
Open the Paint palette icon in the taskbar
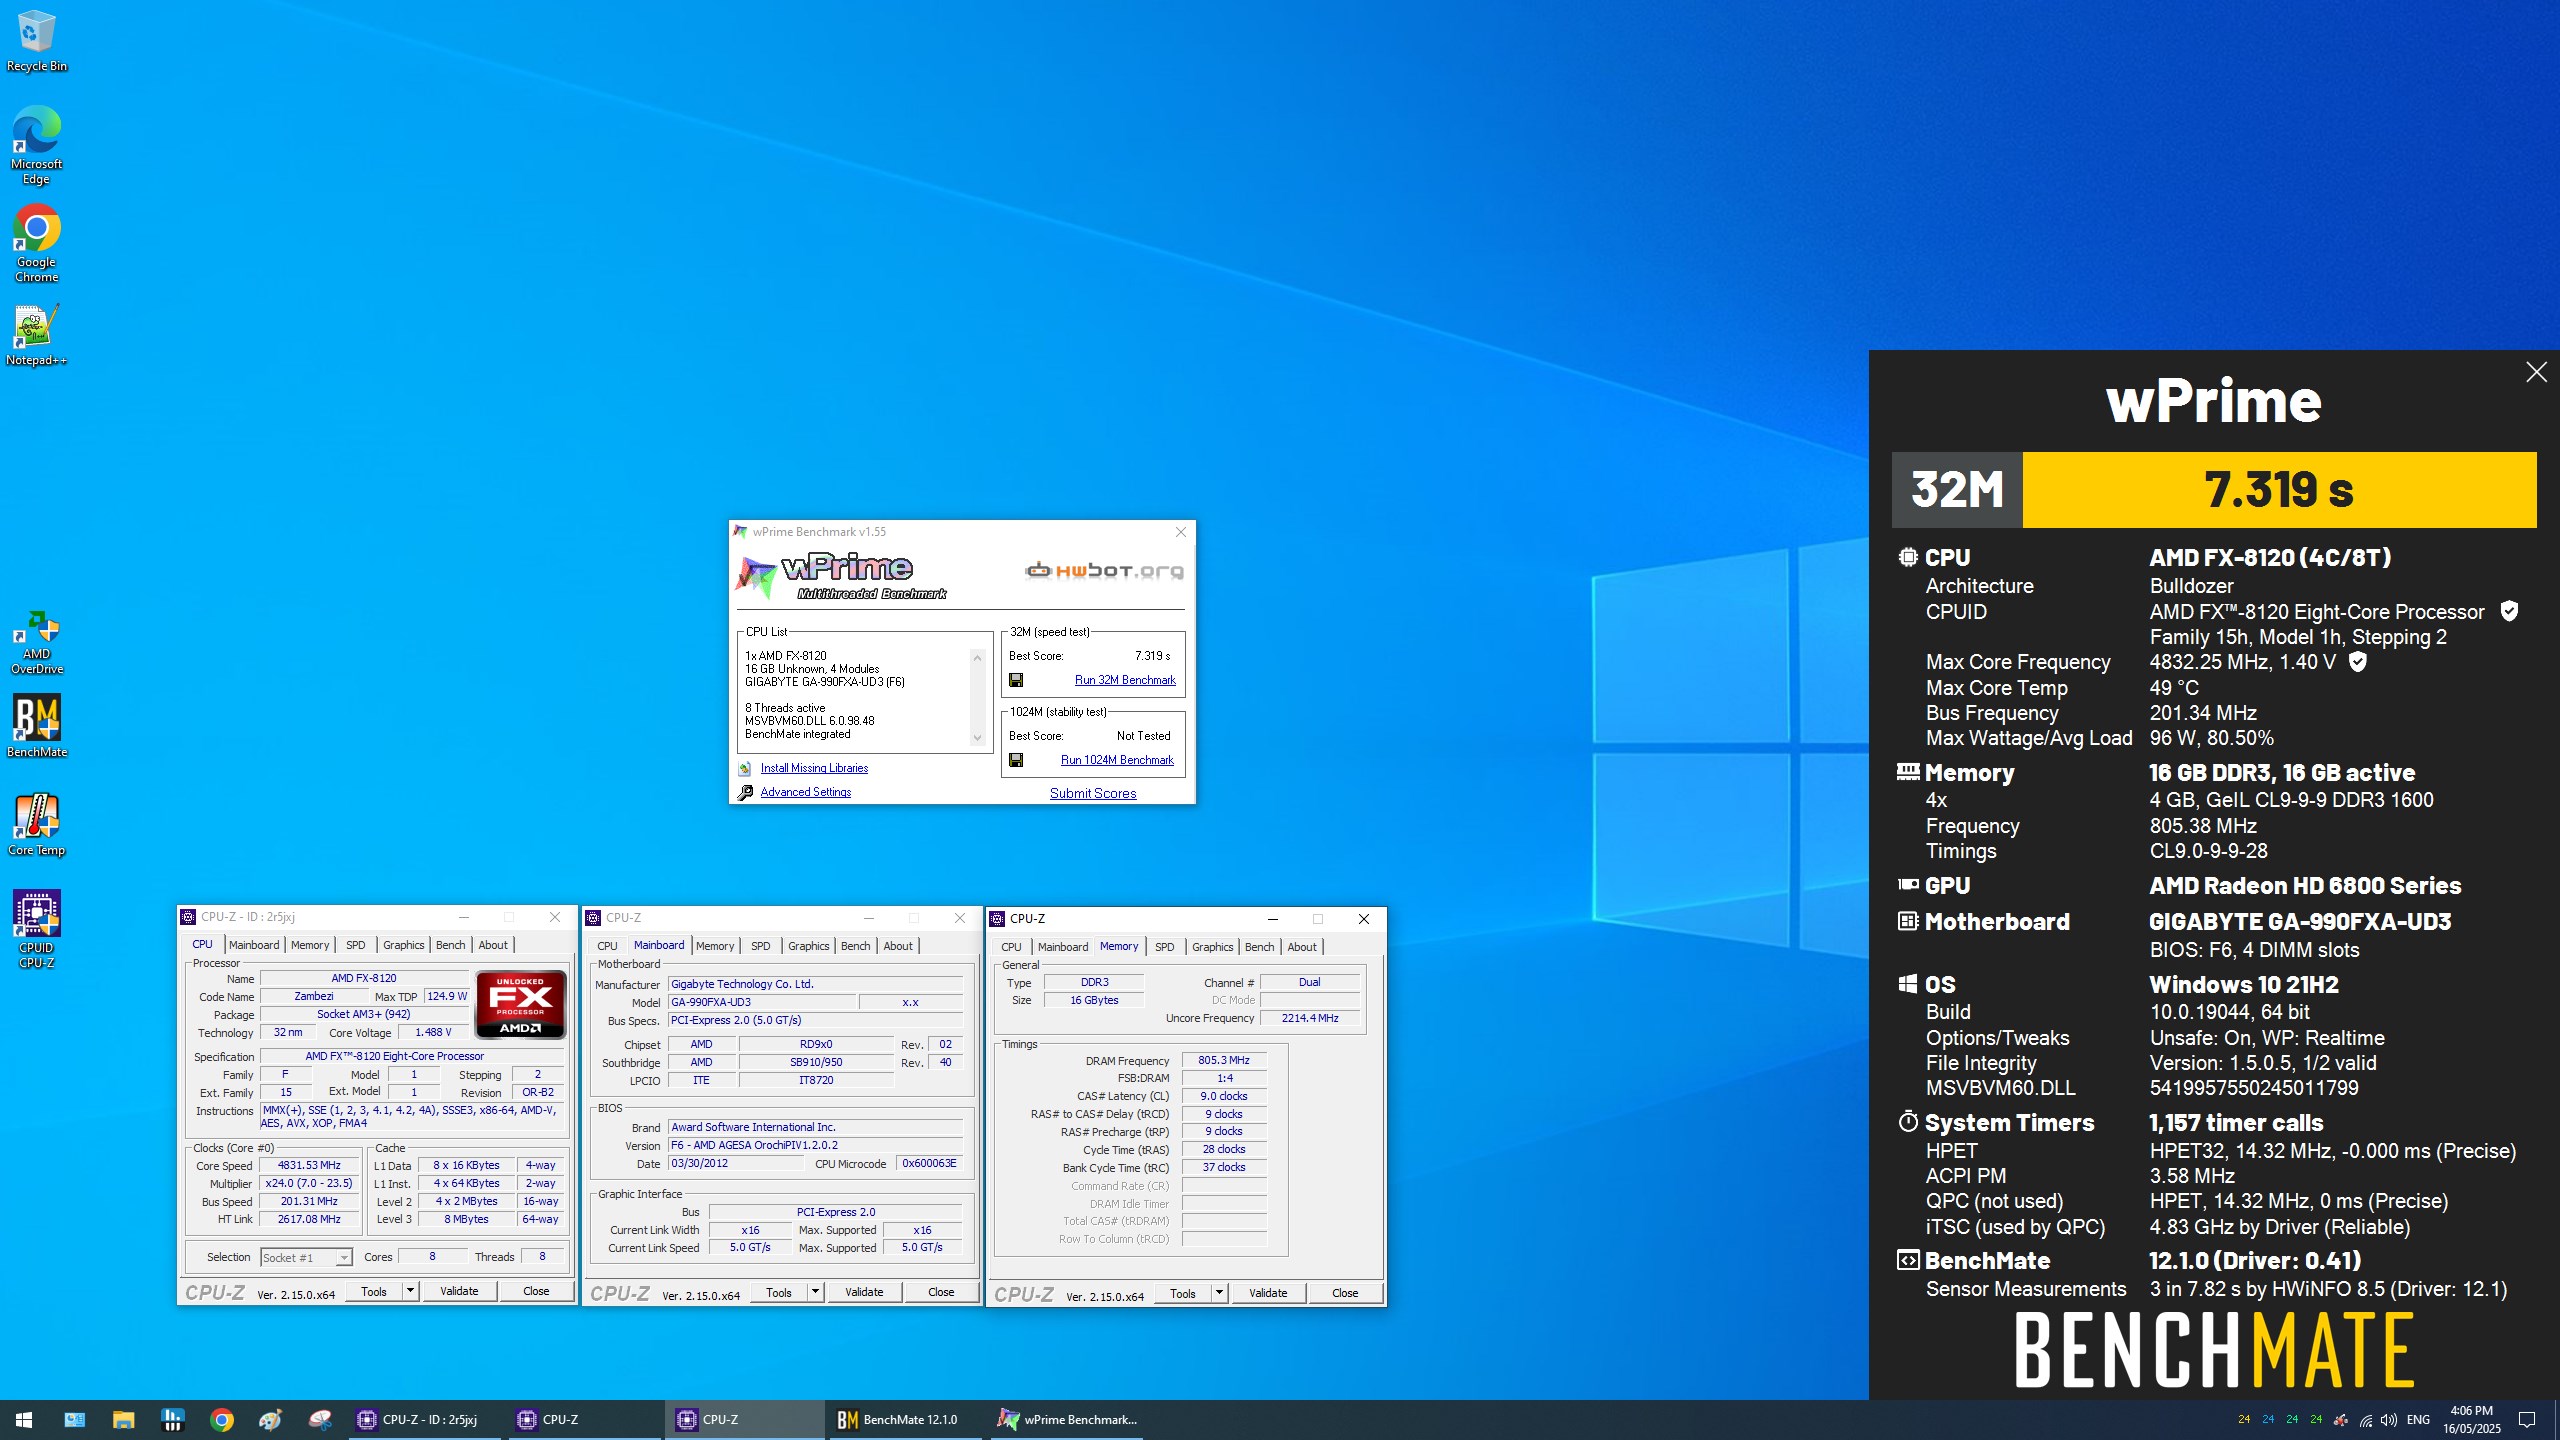click(x=271, y=1419)
